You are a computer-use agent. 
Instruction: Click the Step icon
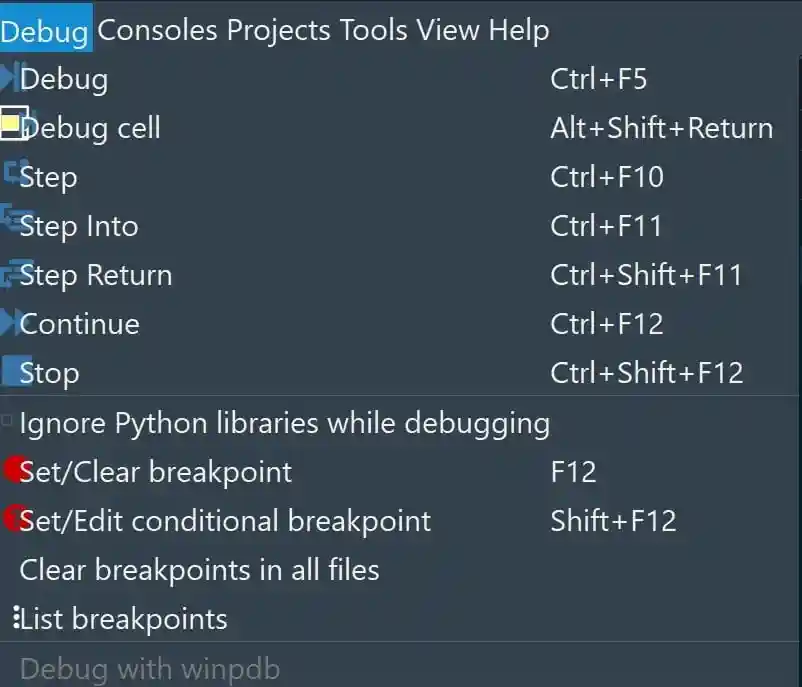tap(12, 174)
